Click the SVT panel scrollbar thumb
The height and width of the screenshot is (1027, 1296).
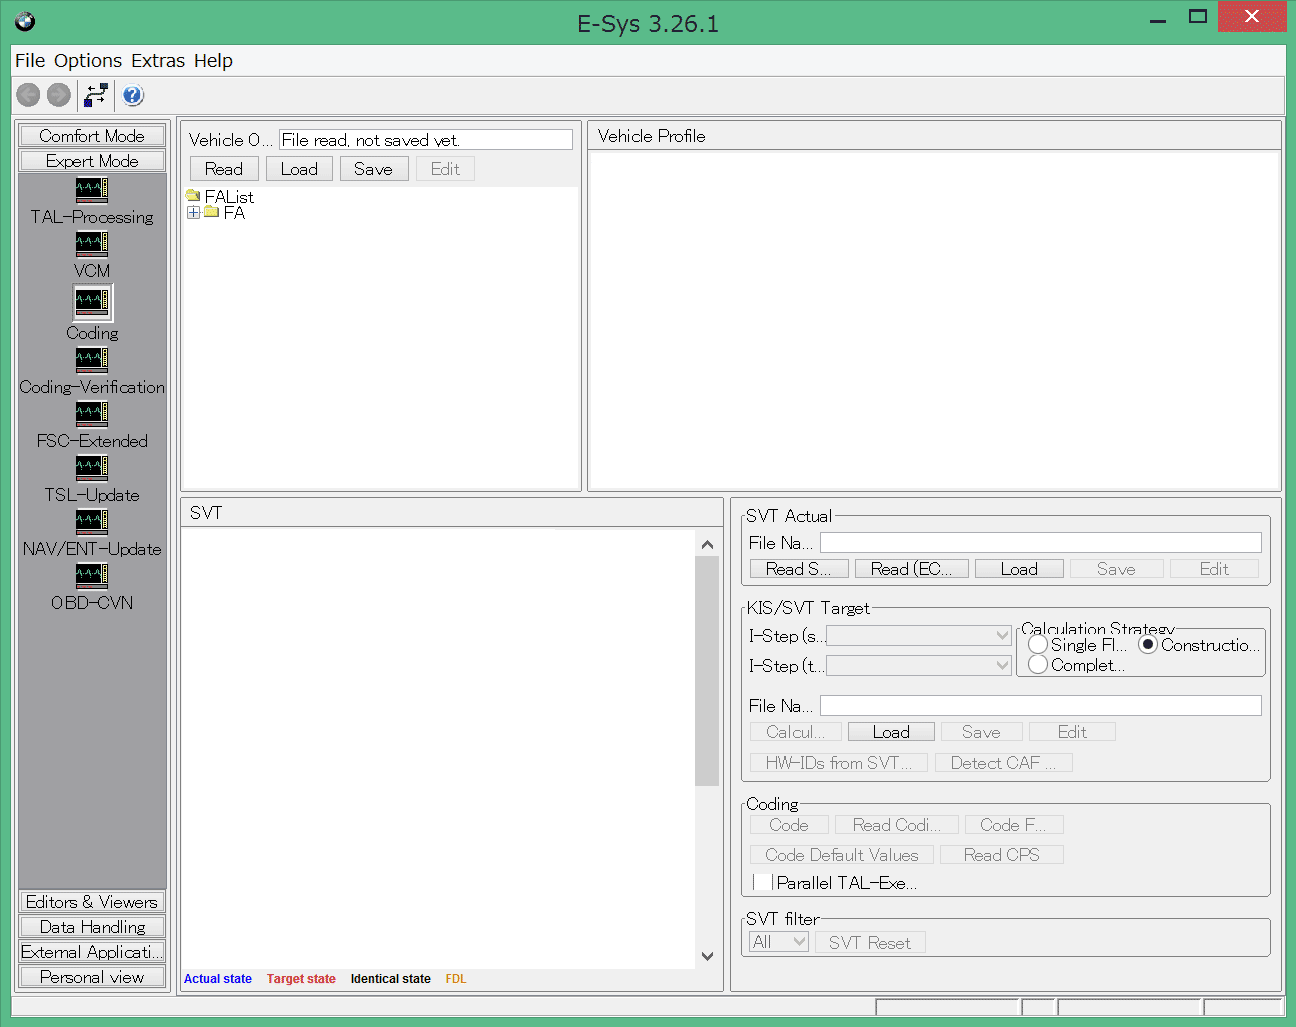[x=707, y=671]
